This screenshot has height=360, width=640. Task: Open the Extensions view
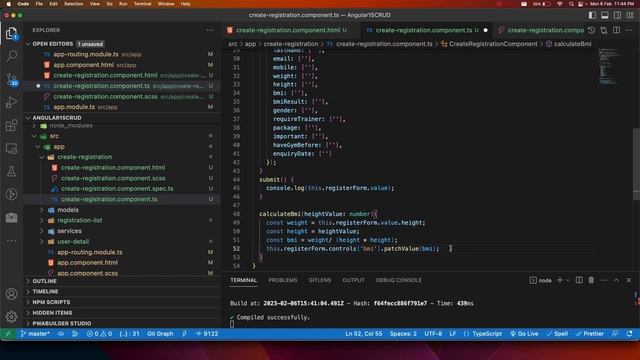(11, 125)
